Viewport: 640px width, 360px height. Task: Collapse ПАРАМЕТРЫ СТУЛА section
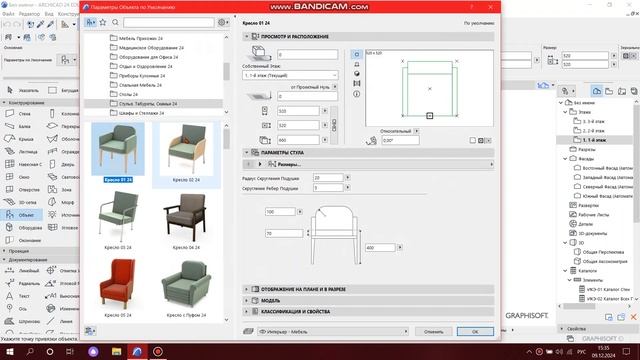point(247,152)
